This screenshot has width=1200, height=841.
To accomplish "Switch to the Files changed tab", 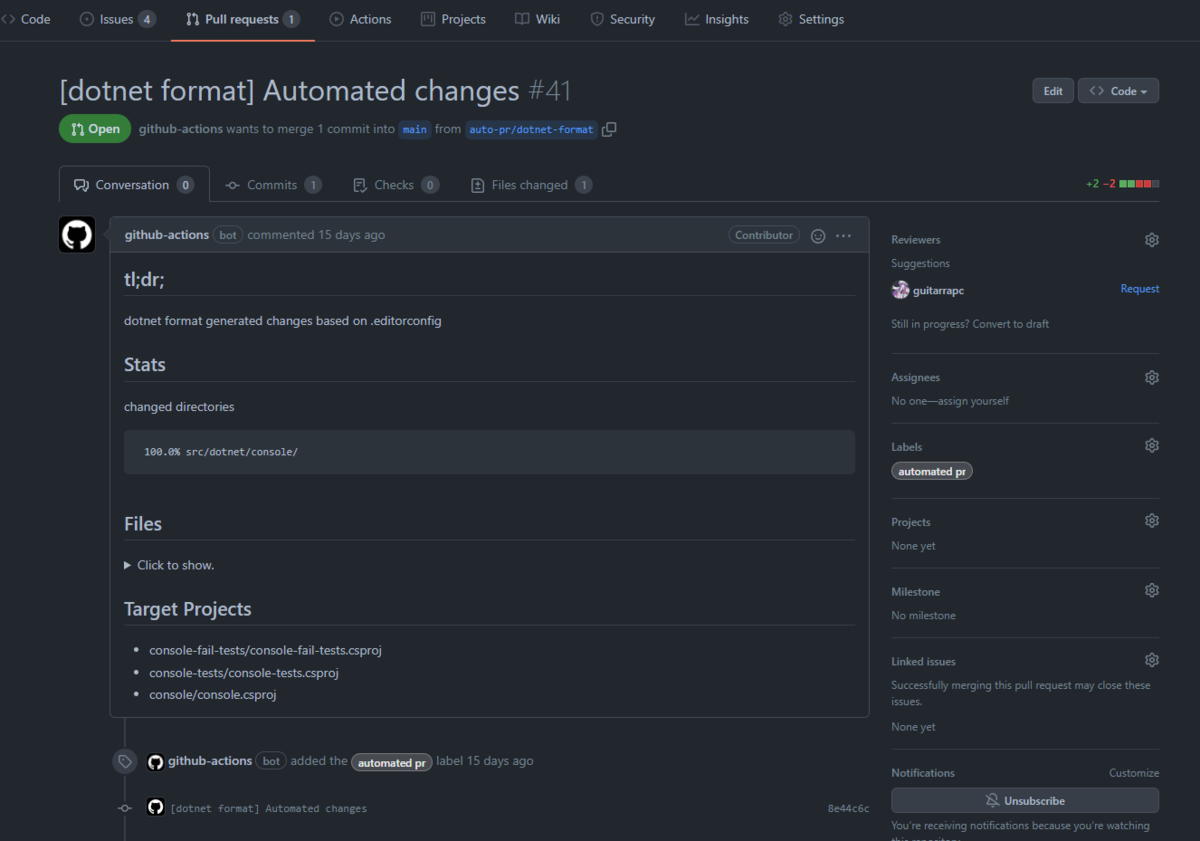I will [531, 185].
